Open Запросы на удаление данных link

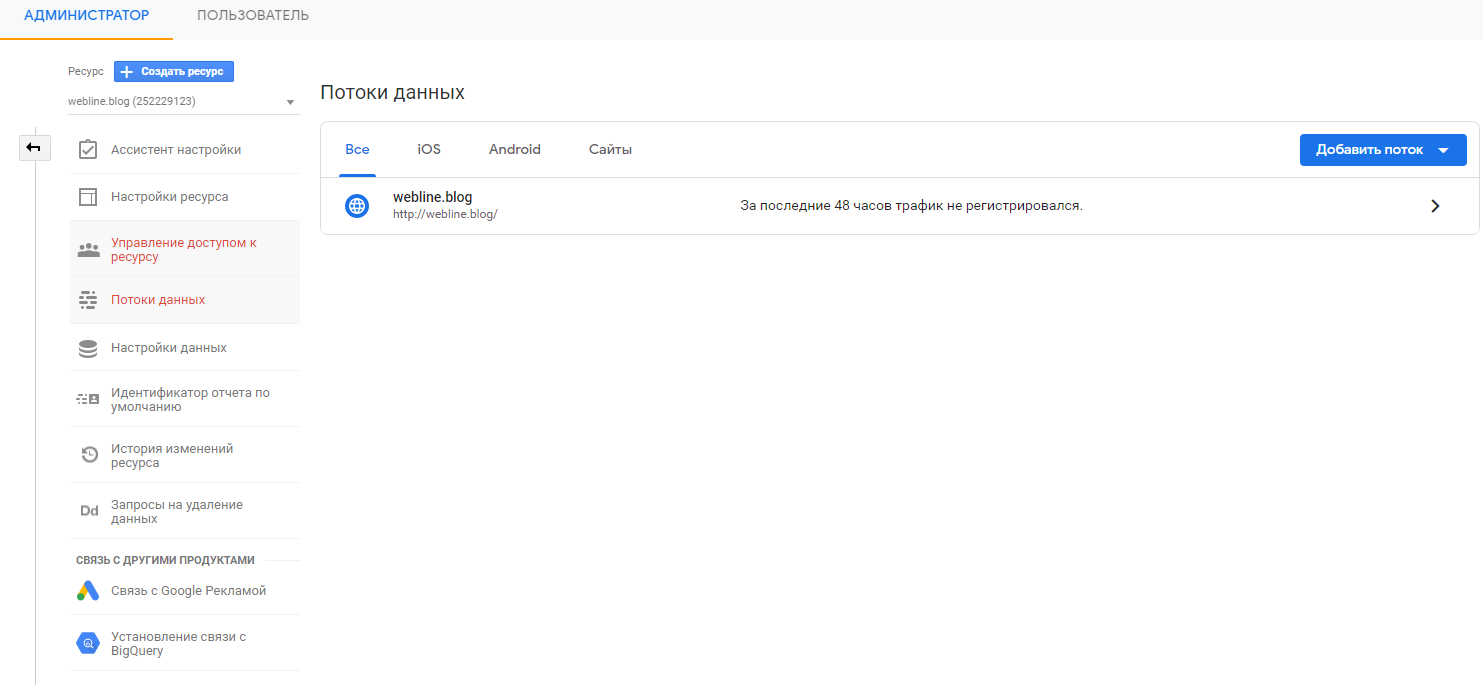click(177, 512)
